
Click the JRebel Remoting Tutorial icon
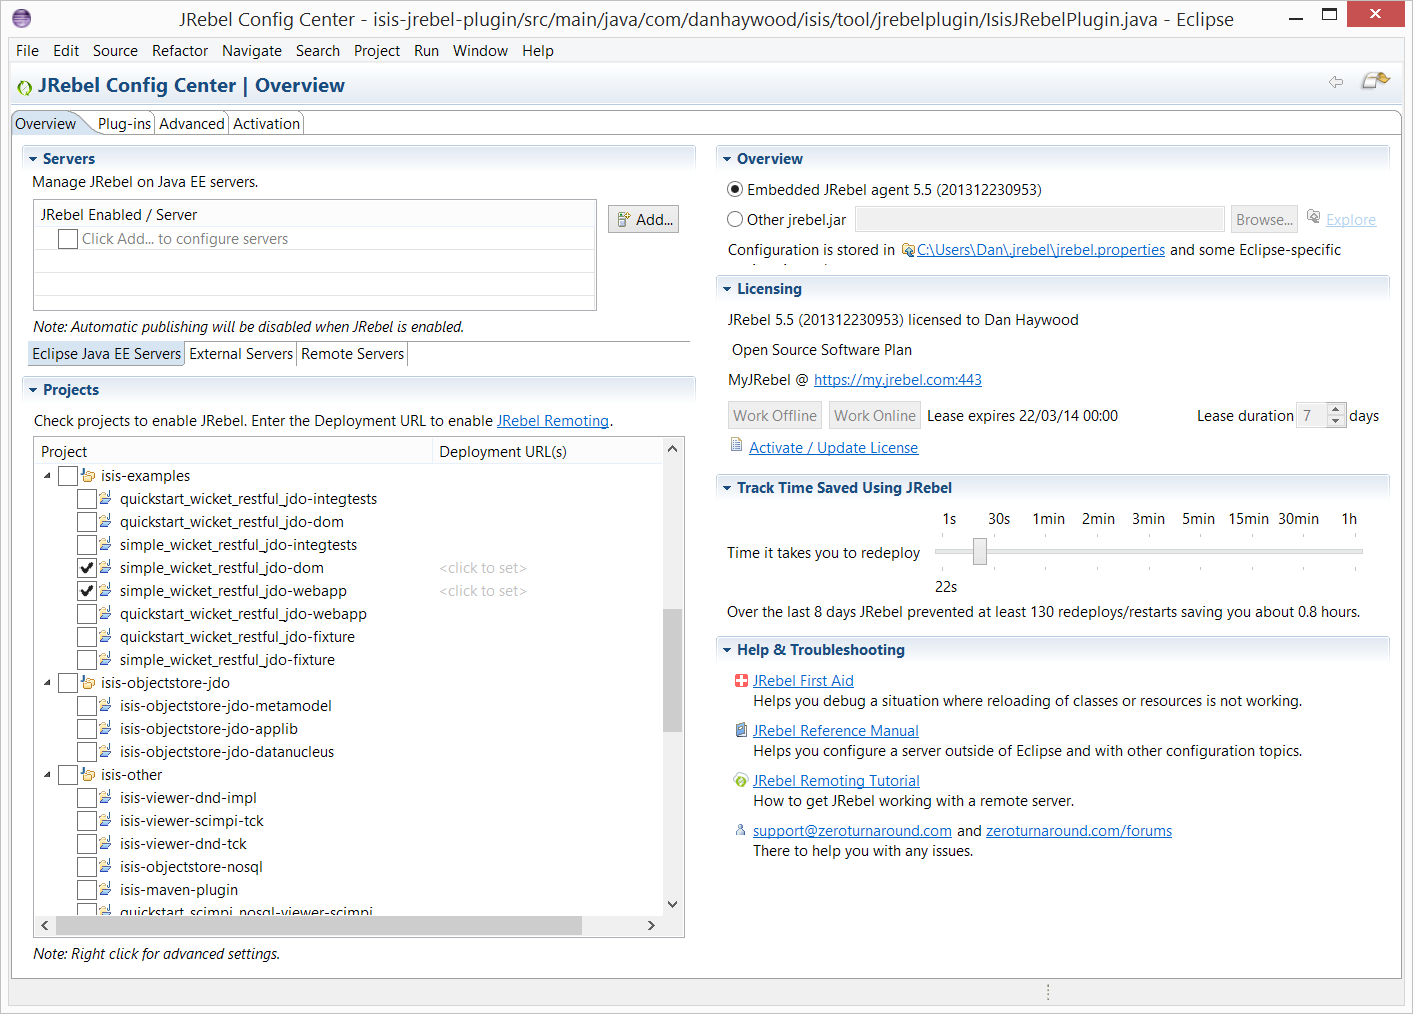pos(741,780)
